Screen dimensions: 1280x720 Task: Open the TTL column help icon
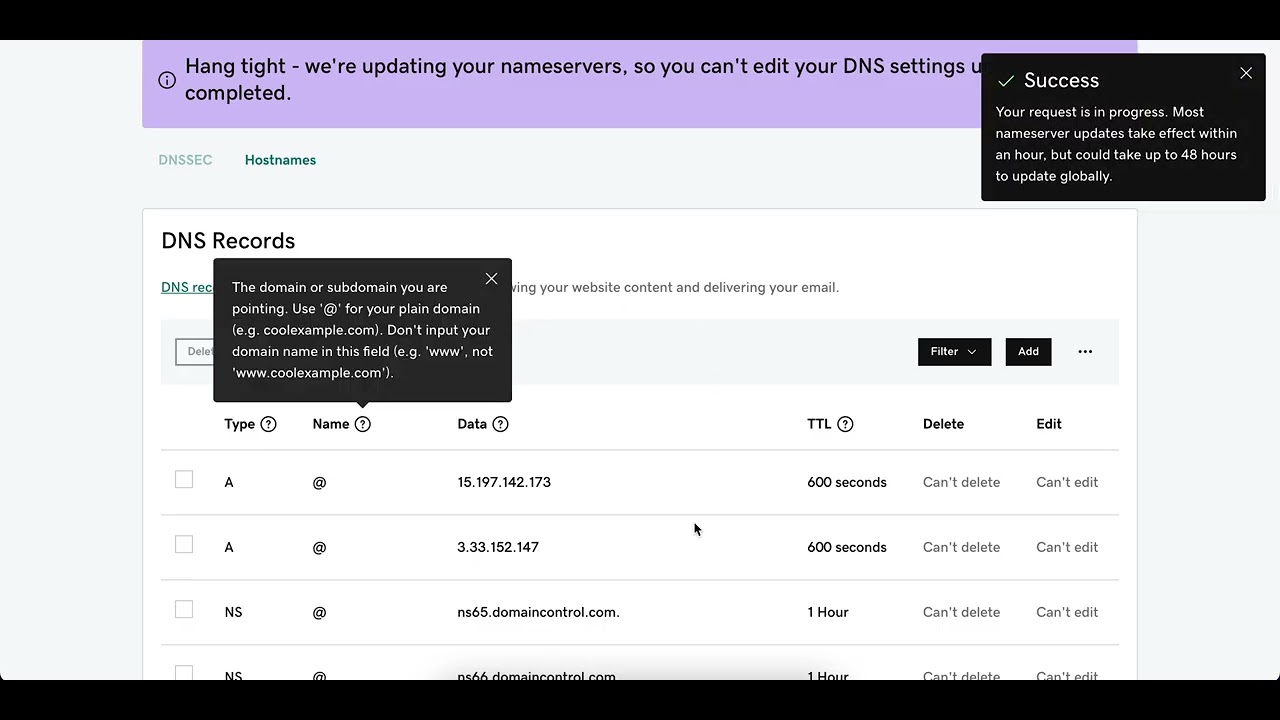tap(845, 424)
